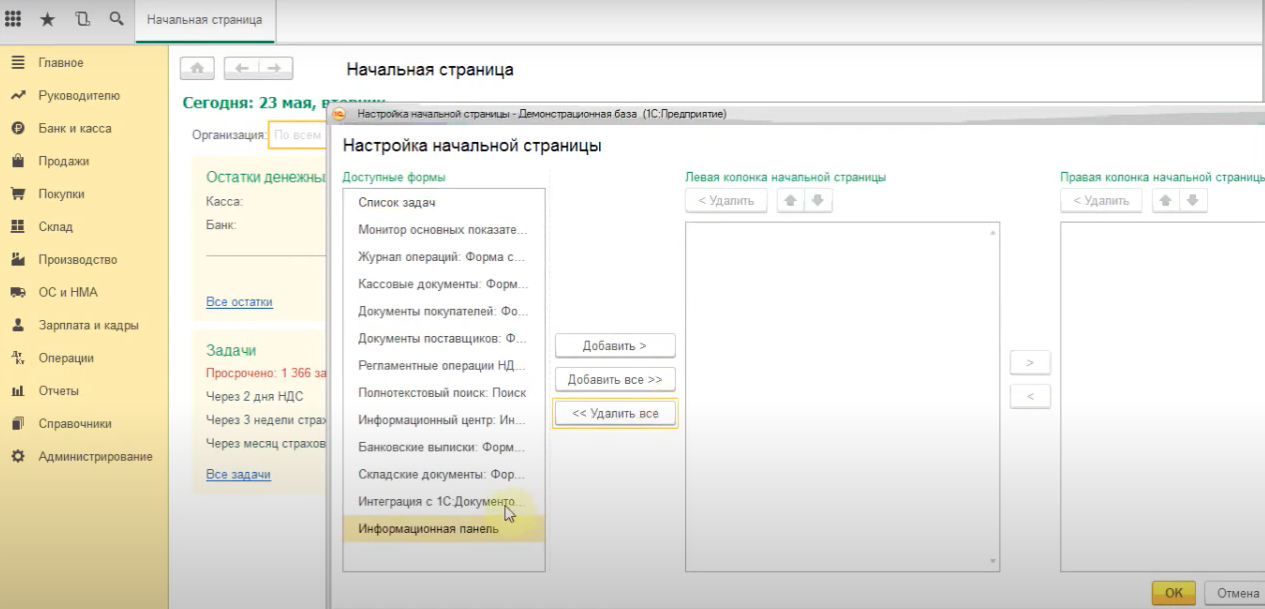Viewport: 1265px width, 609px height.
Task: Move up arrow in right column toolbar
Action: click(x=1165, y=201)
